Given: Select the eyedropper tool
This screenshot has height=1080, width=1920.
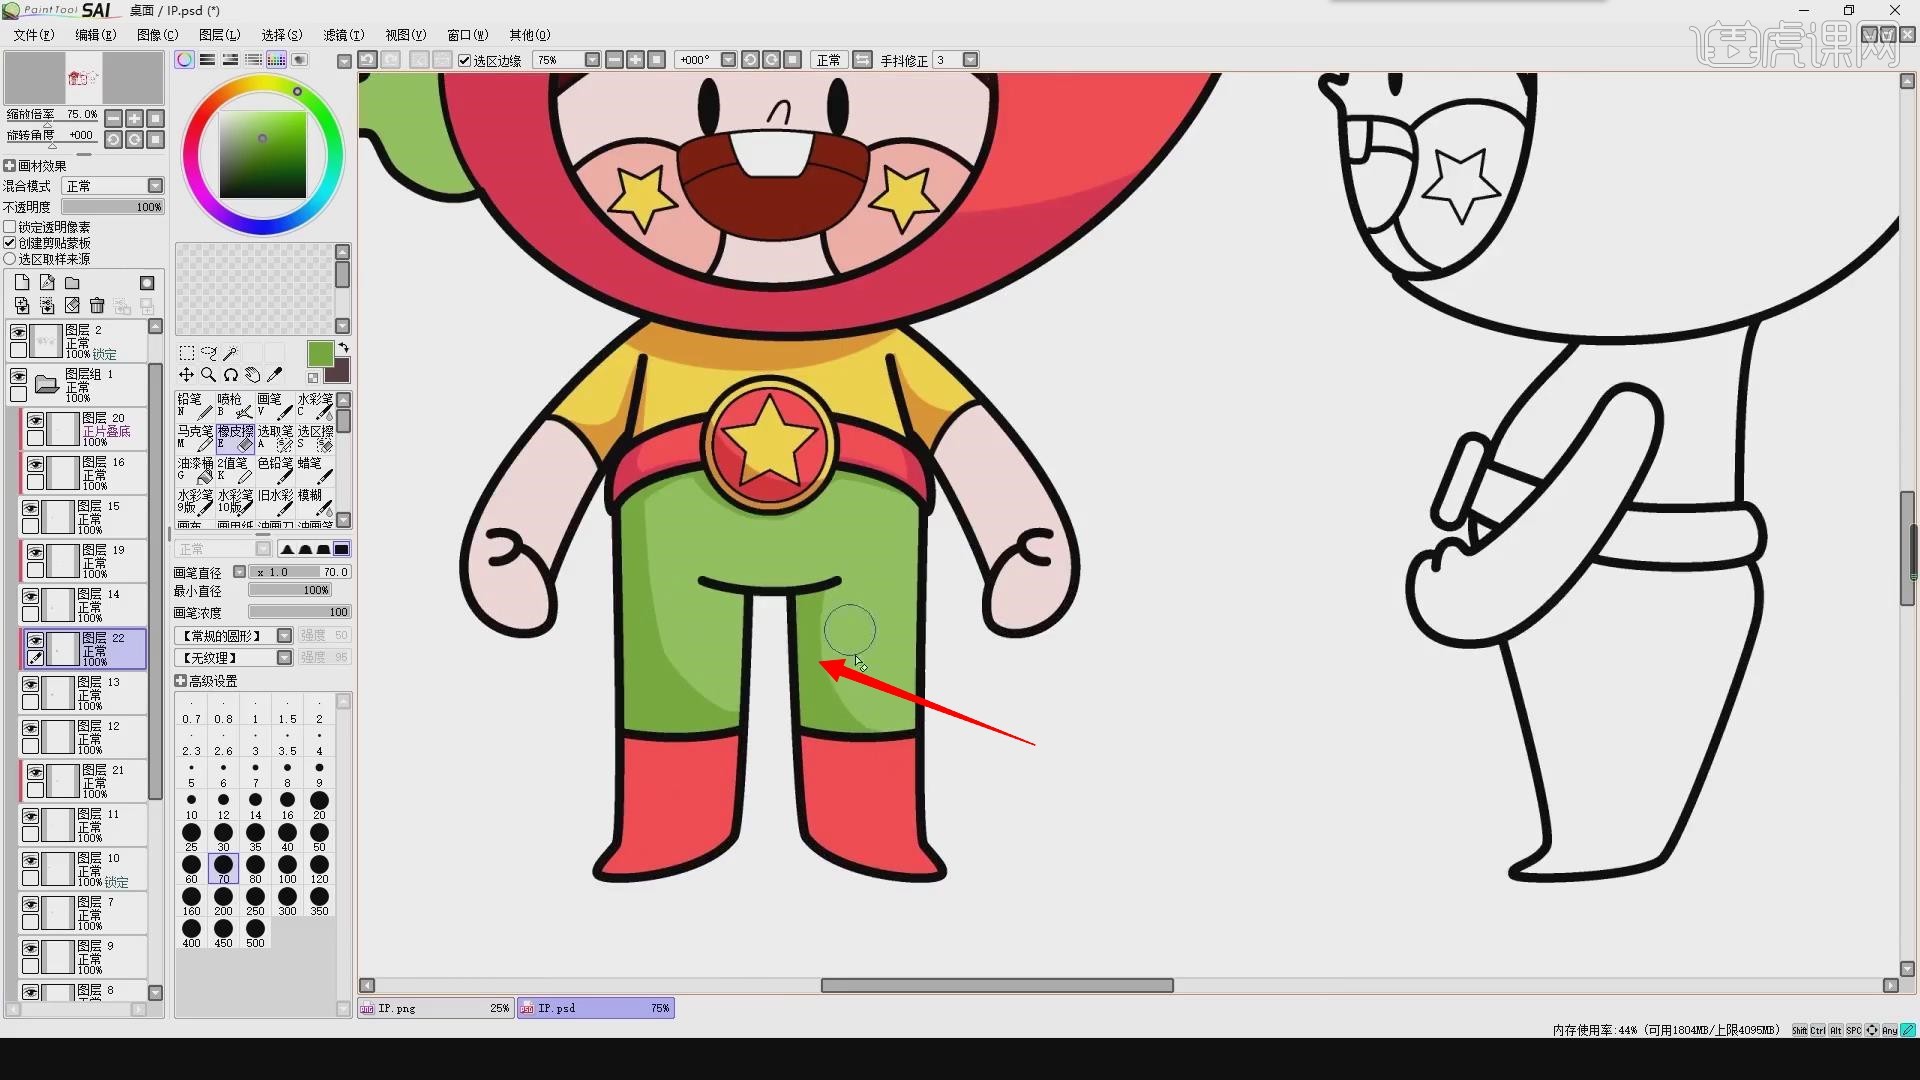Looking at the screenshot, I should pos(275,375).
